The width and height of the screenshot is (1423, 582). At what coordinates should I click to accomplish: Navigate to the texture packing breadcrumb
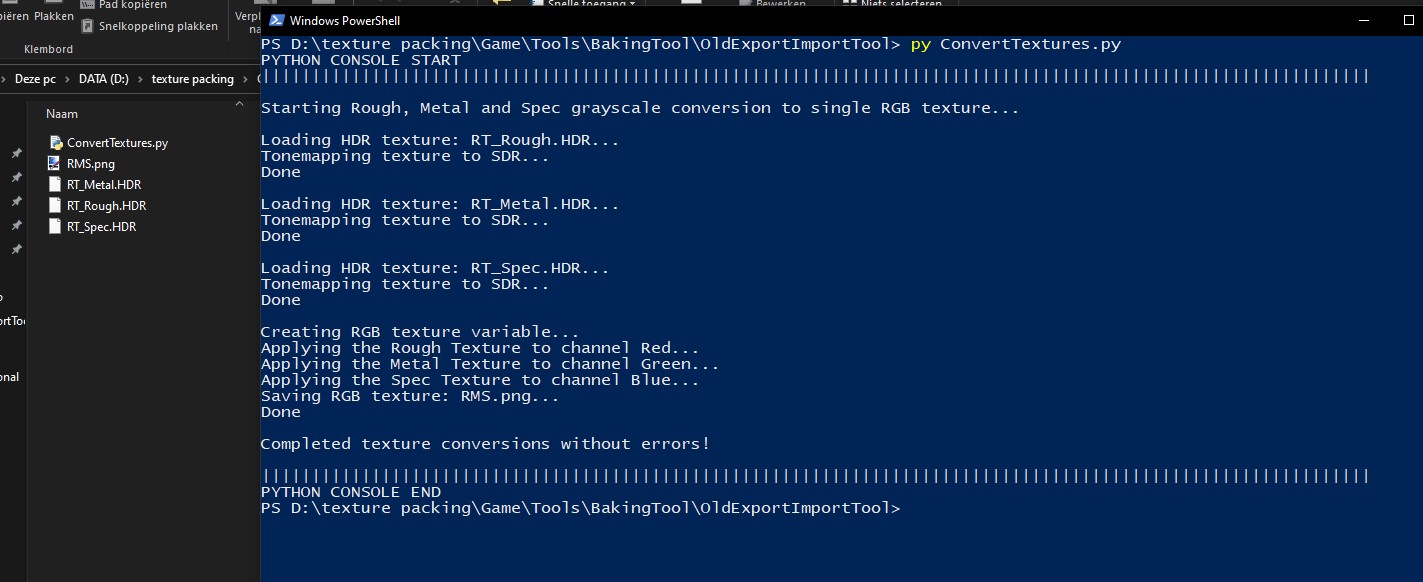[x=192, y=79]
